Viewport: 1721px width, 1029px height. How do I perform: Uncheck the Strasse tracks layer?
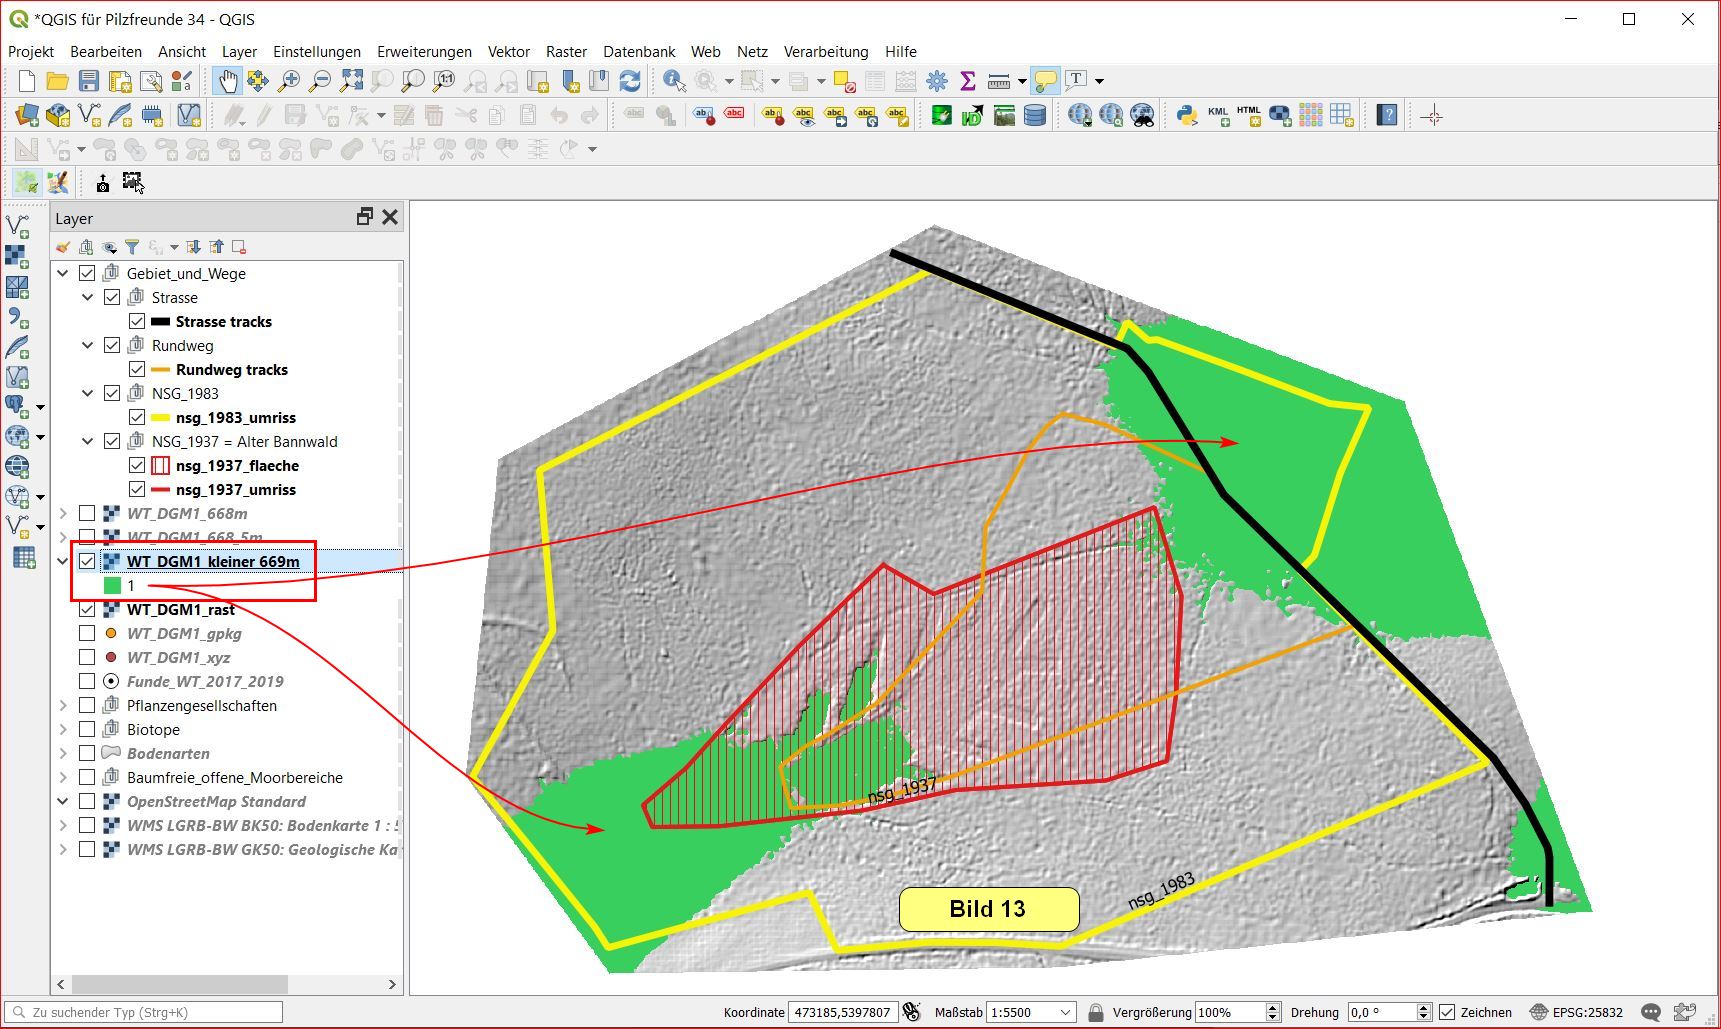click(137, 322)
